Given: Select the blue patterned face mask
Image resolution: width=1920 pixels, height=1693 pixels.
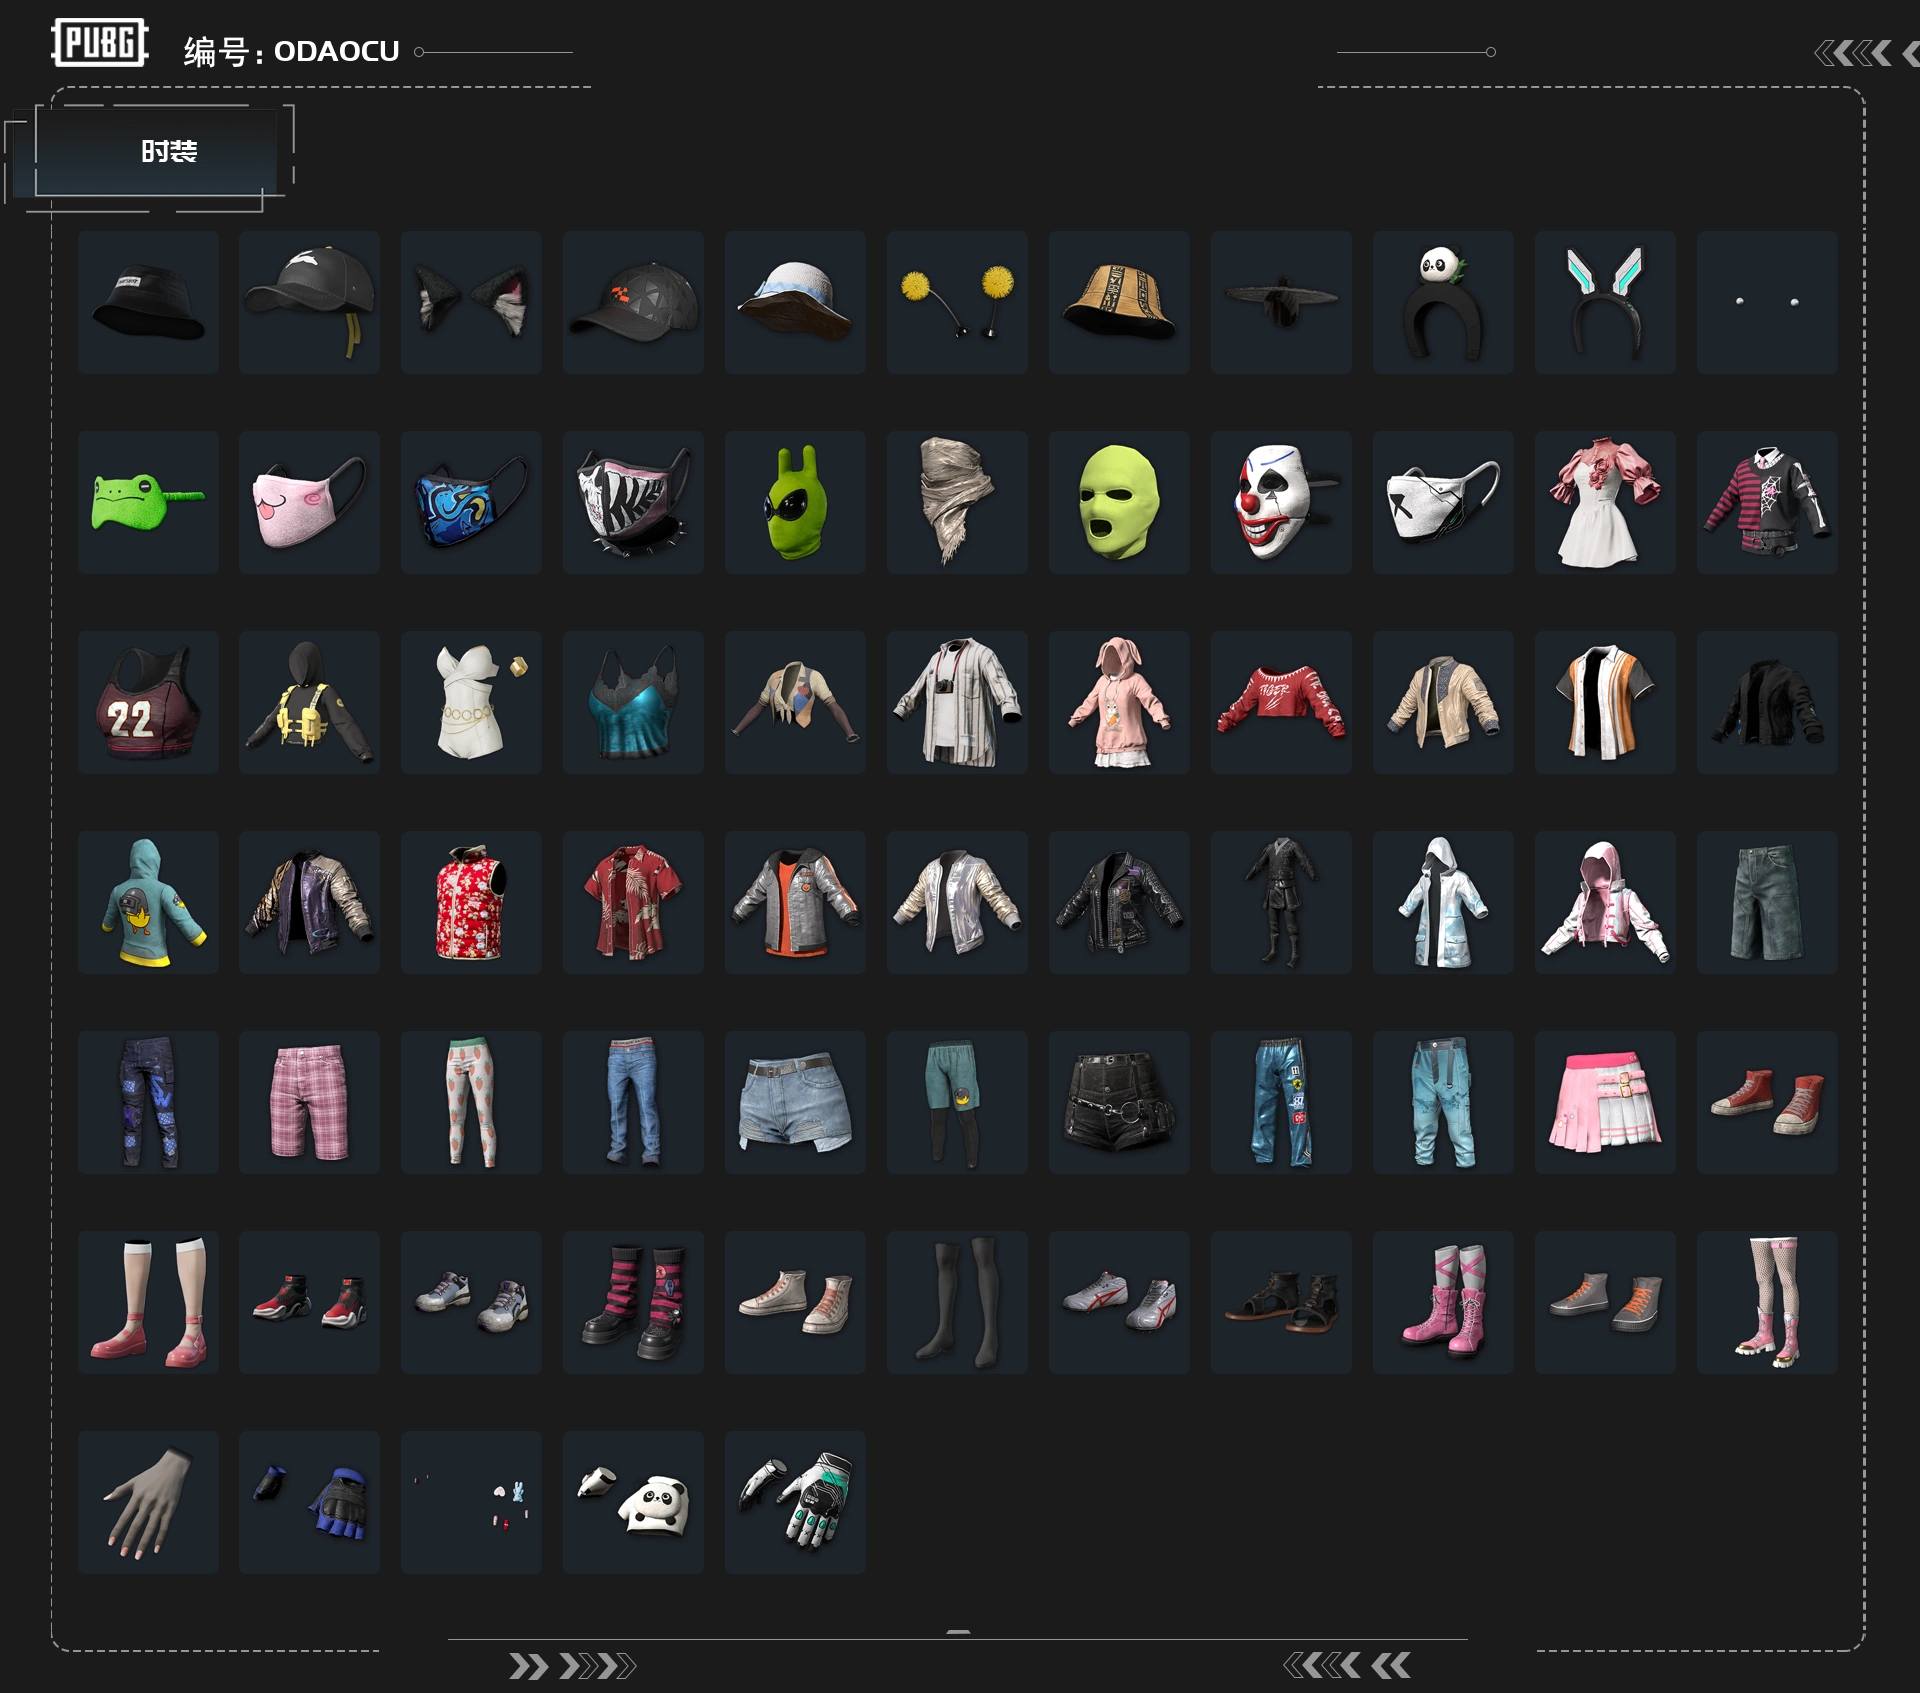Looking at the screenshot, I should [471, 502].
